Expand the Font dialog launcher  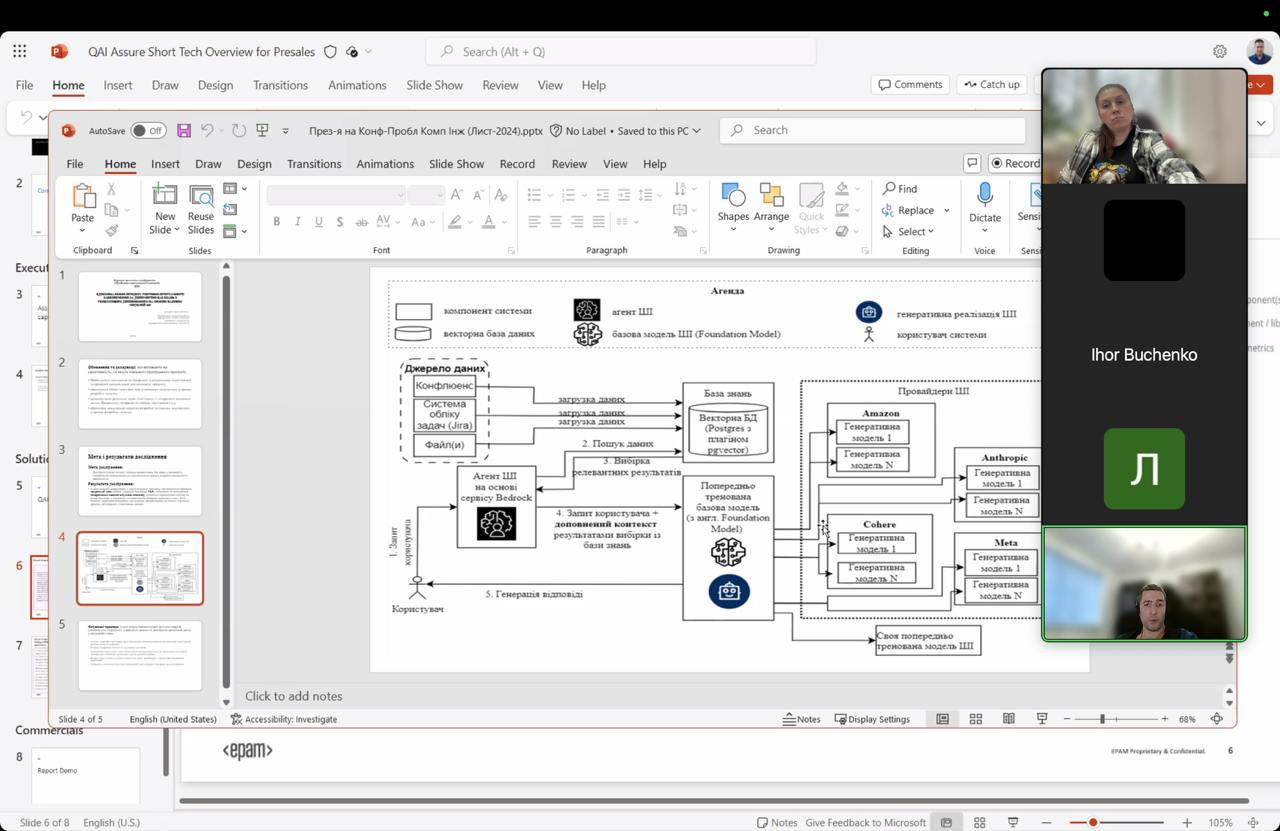click(511, 251)
